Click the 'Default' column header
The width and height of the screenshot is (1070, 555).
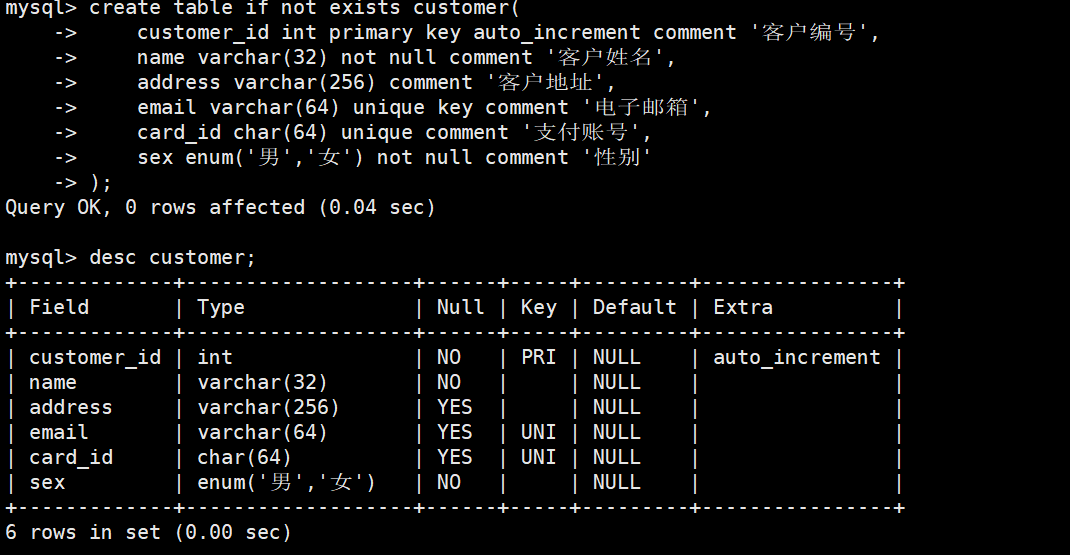(634, 307)
